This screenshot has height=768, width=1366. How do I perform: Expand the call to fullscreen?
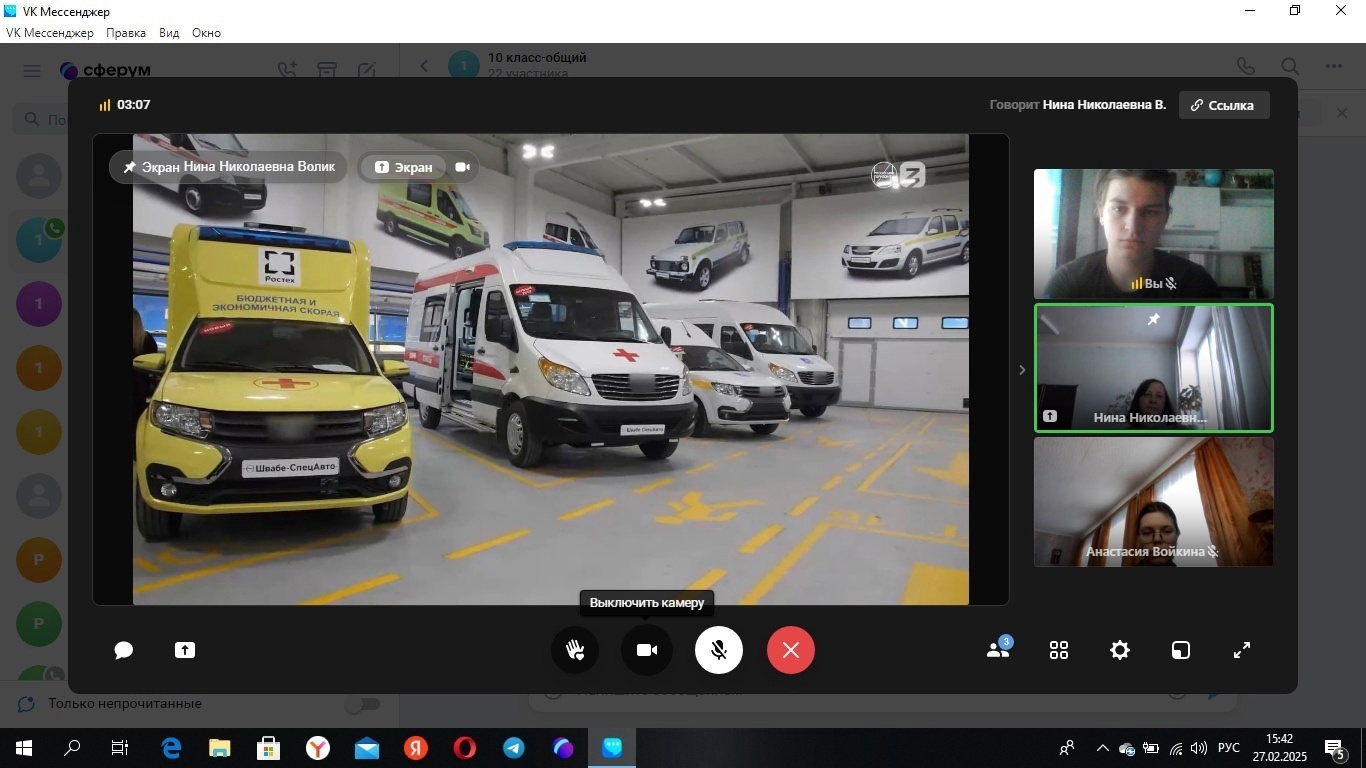coord(1242,650)
